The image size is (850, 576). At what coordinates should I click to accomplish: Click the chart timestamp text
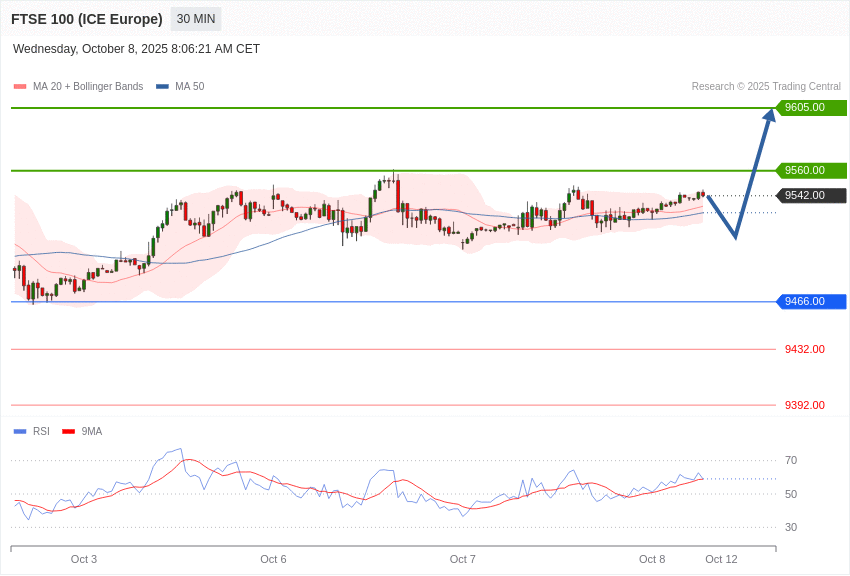[136, 49]
